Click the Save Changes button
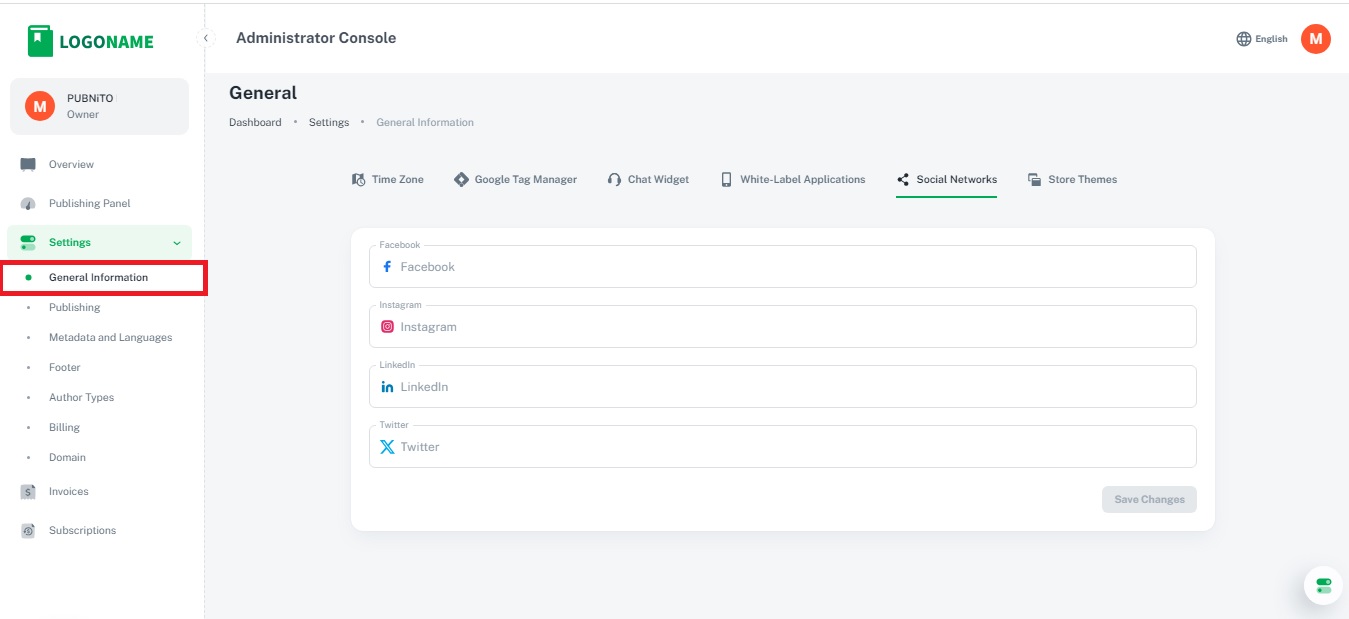The width and height of the screenshot is (1349, 619). 1148,499
